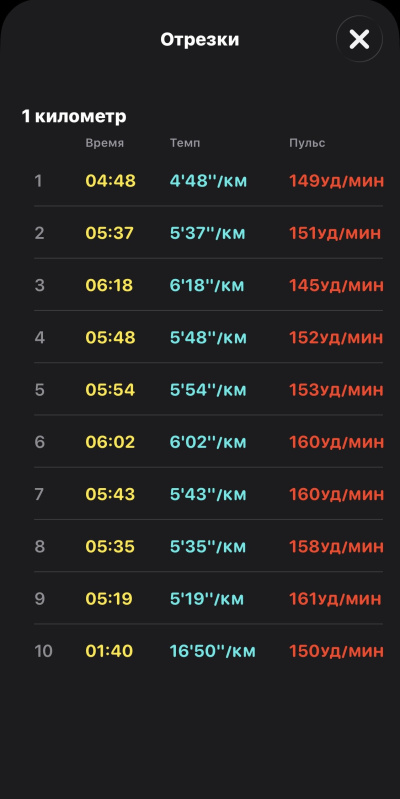Select the Отрезки title text

200,40
